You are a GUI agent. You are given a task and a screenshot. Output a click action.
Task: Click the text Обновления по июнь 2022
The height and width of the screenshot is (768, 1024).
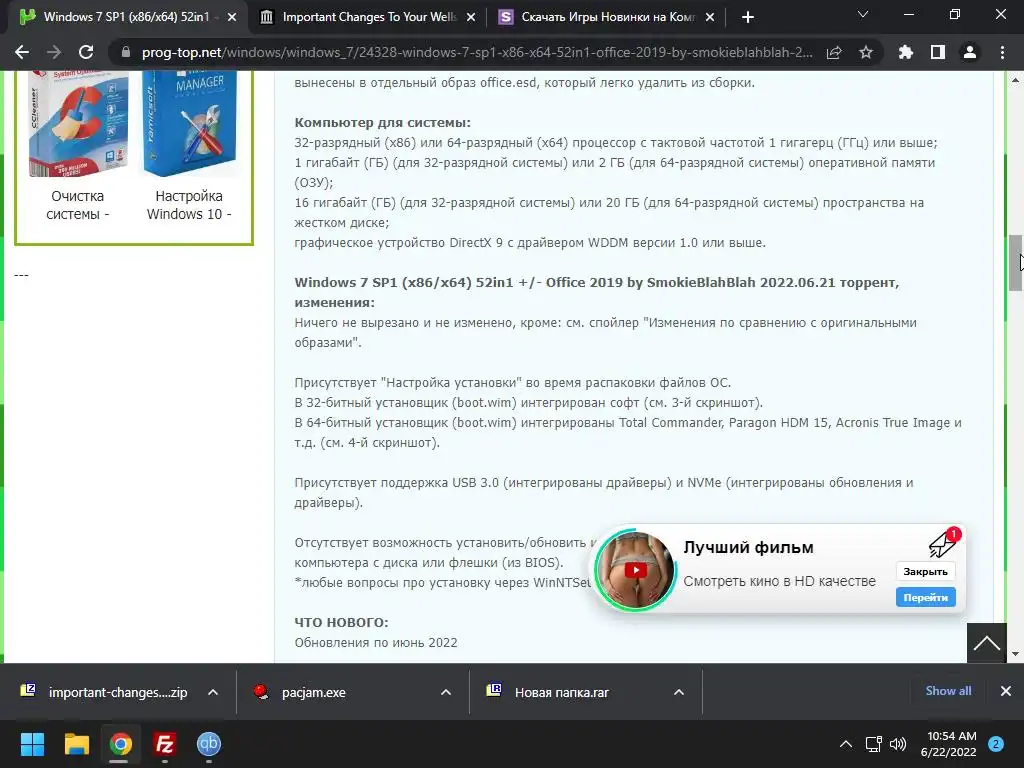point(376,643)
